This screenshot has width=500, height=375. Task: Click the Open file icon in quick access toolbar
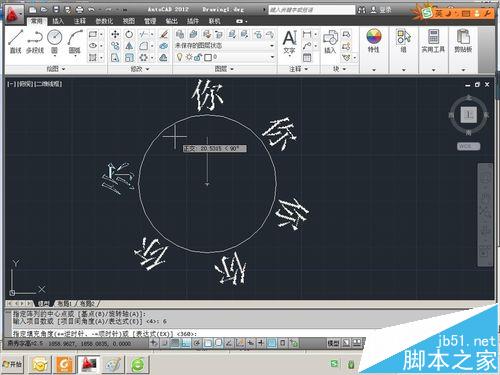click(44, 10)
